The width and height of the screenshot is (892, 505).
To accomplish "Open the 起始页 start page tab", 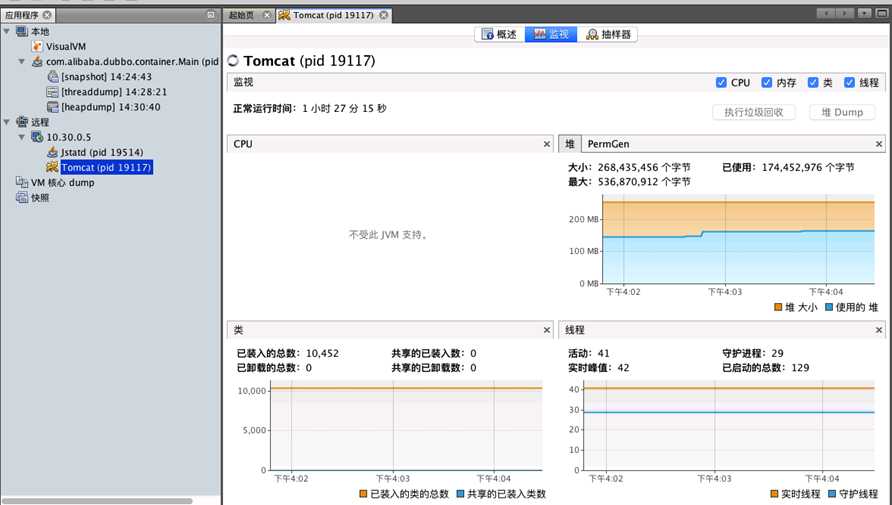I will [242, 15].
